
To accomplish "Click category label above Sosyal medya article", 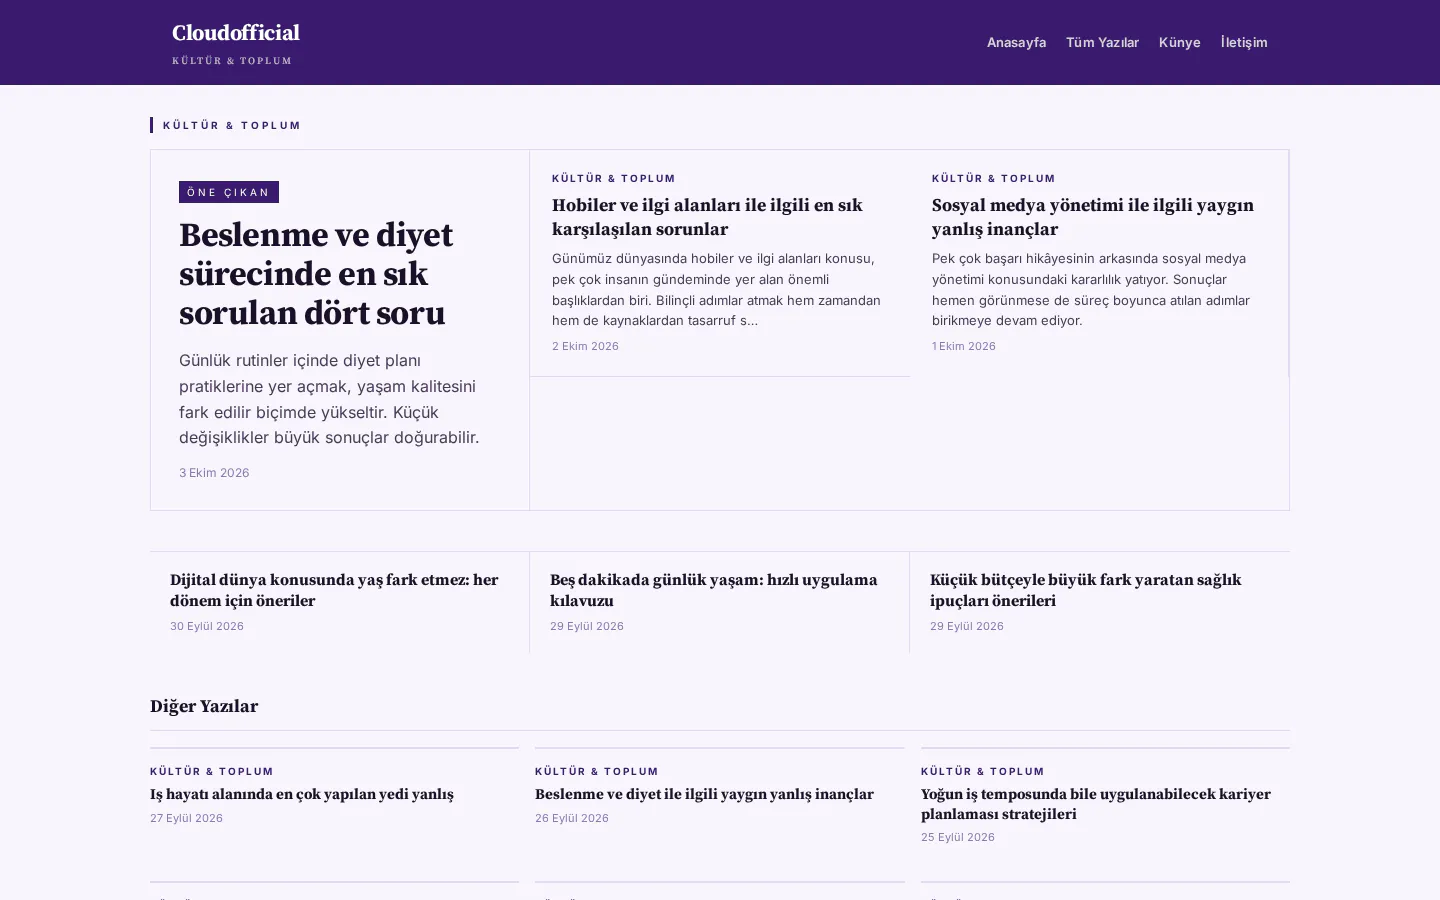I will tap(994, 178).
